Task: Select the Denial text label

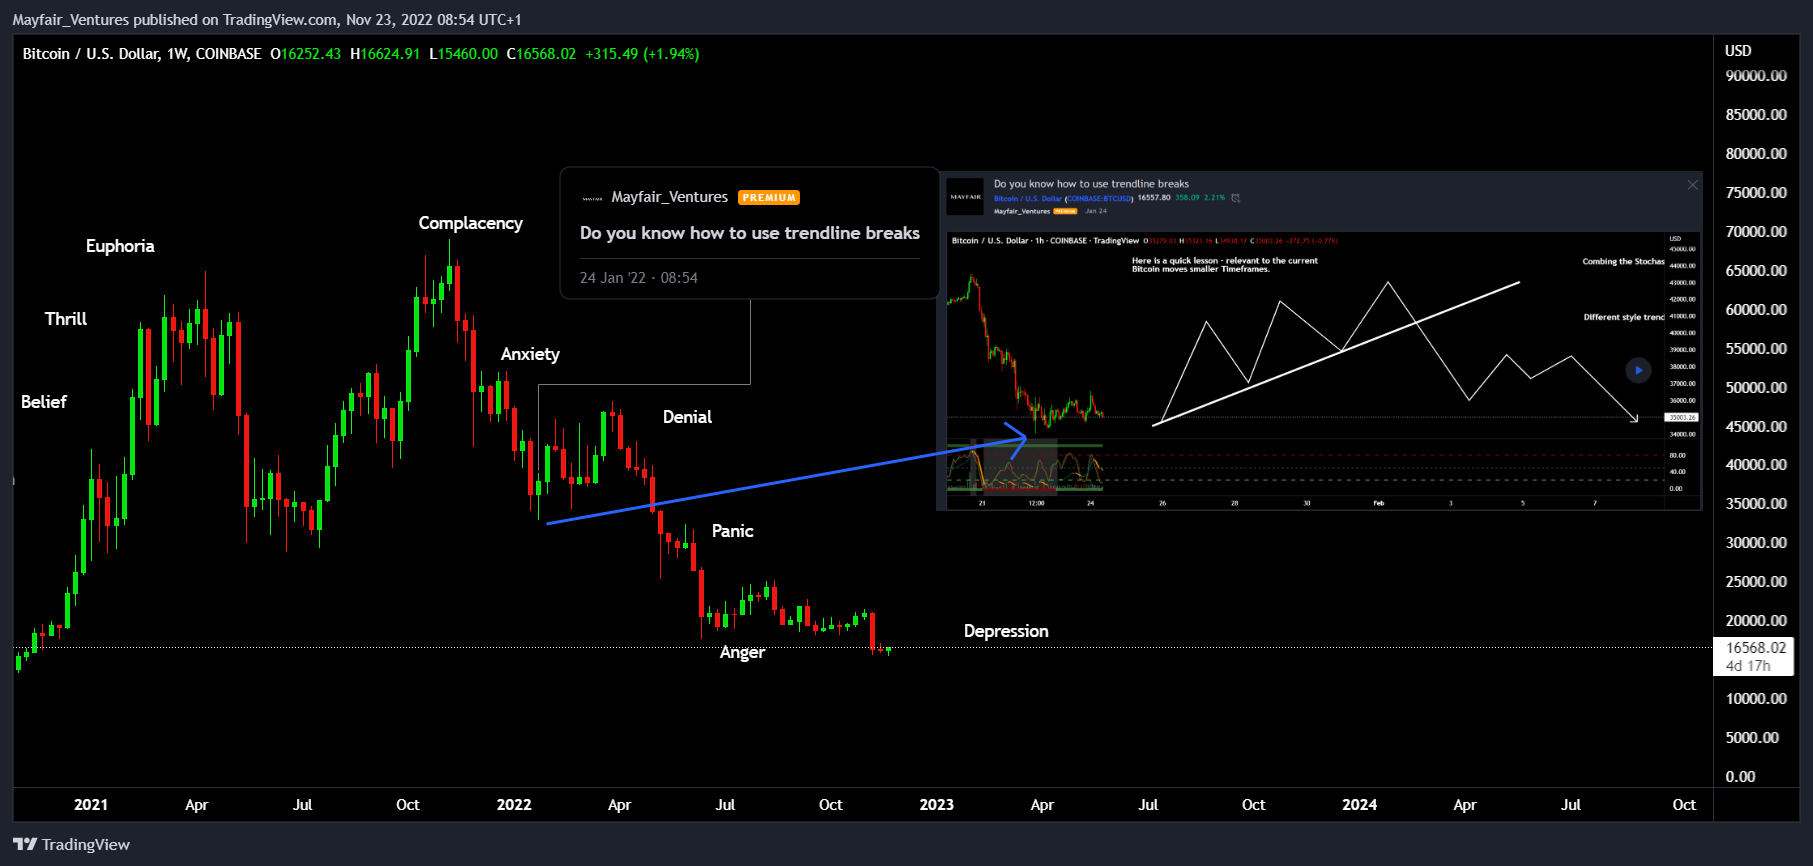Action: 687,417
